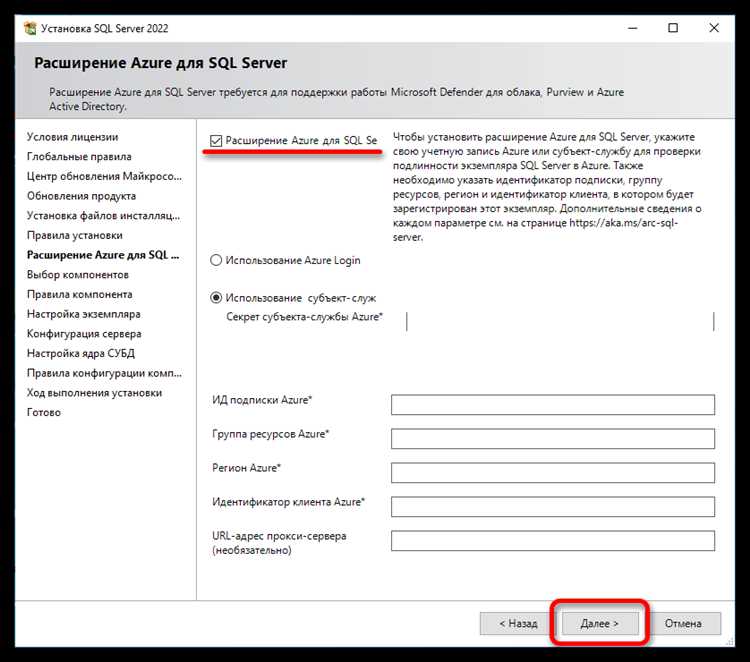Click the Назад button

coord(516,623)
